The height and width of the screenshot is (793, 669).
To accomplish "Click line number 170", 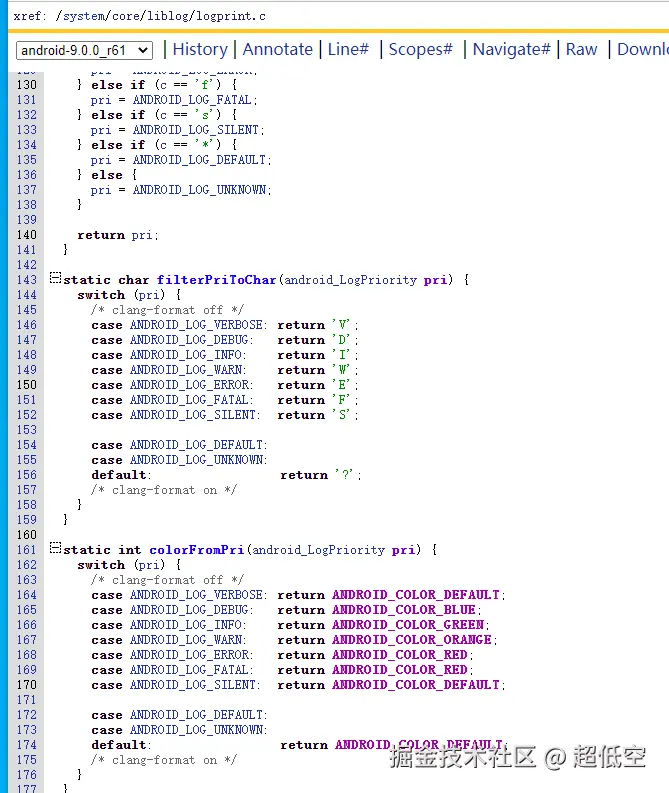I will pos(27,685).
